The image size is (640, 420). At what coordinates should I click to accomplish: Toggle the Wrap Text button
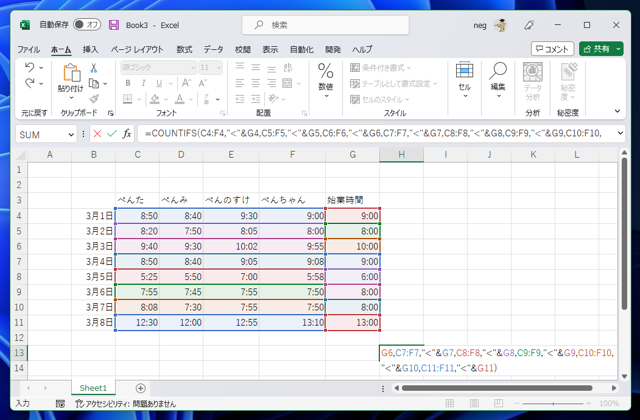pos(288,68)
